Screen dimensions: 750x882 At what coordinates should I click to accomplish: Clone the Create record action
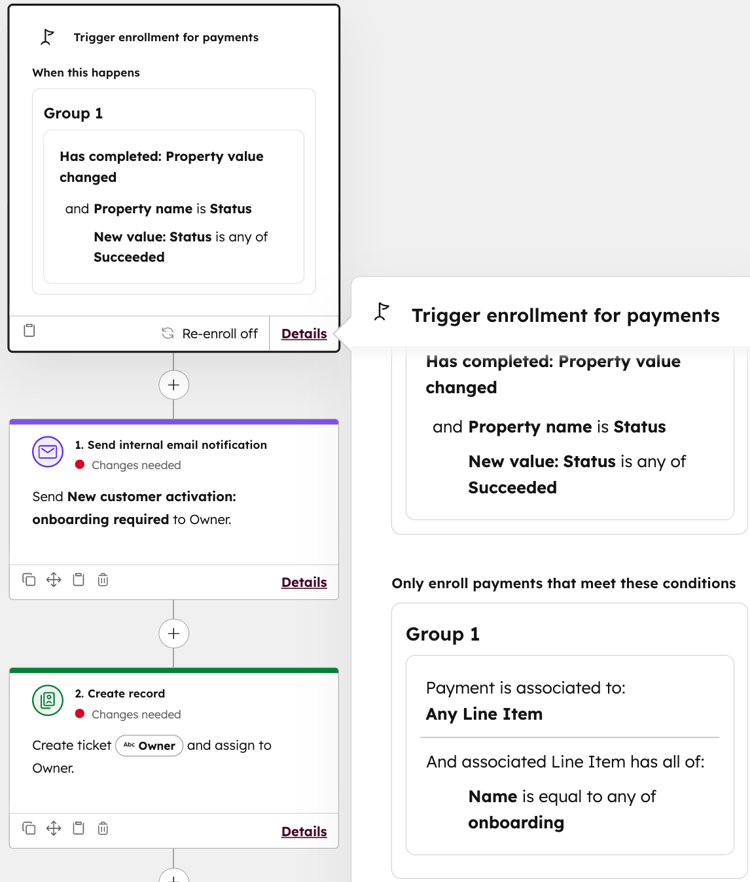(x=28, y=829)
